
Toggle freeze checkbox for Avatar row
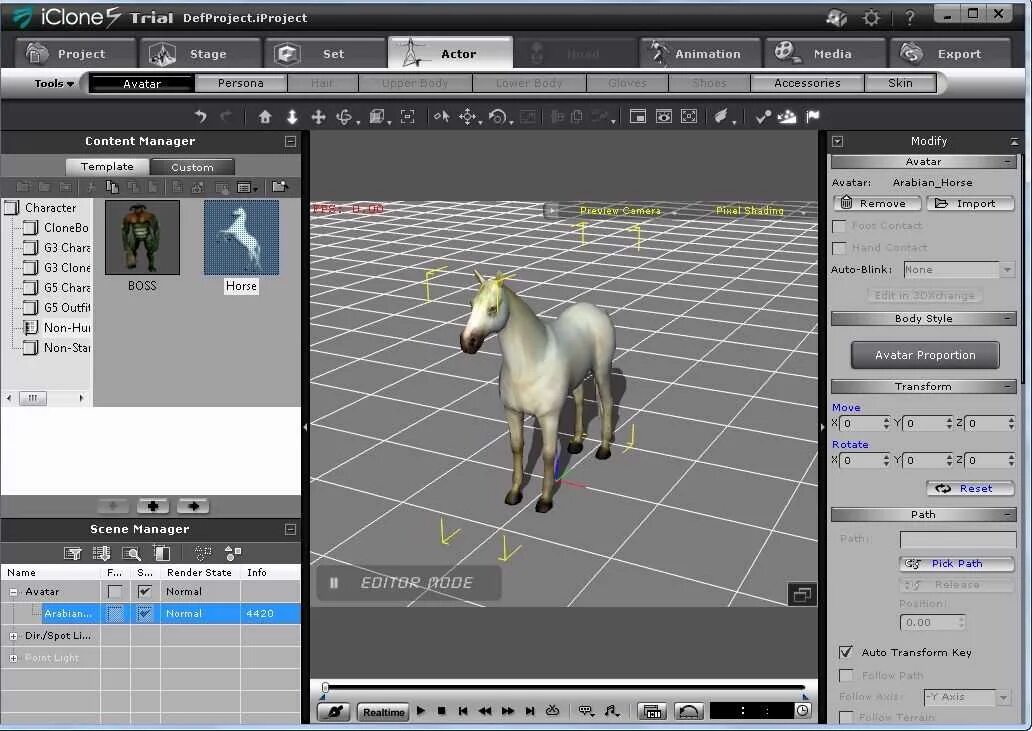(x=115, y=592)
